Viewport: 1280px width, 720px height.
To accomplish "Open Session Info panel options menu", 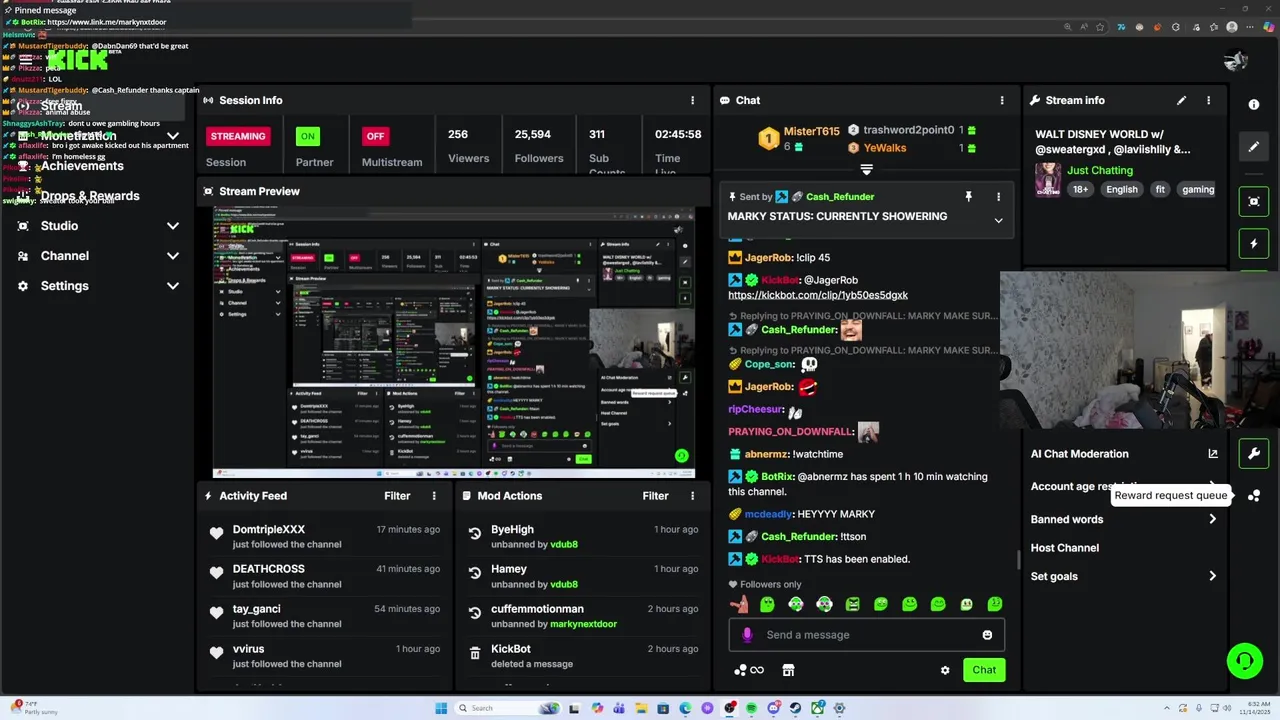I will click(692, 100).
